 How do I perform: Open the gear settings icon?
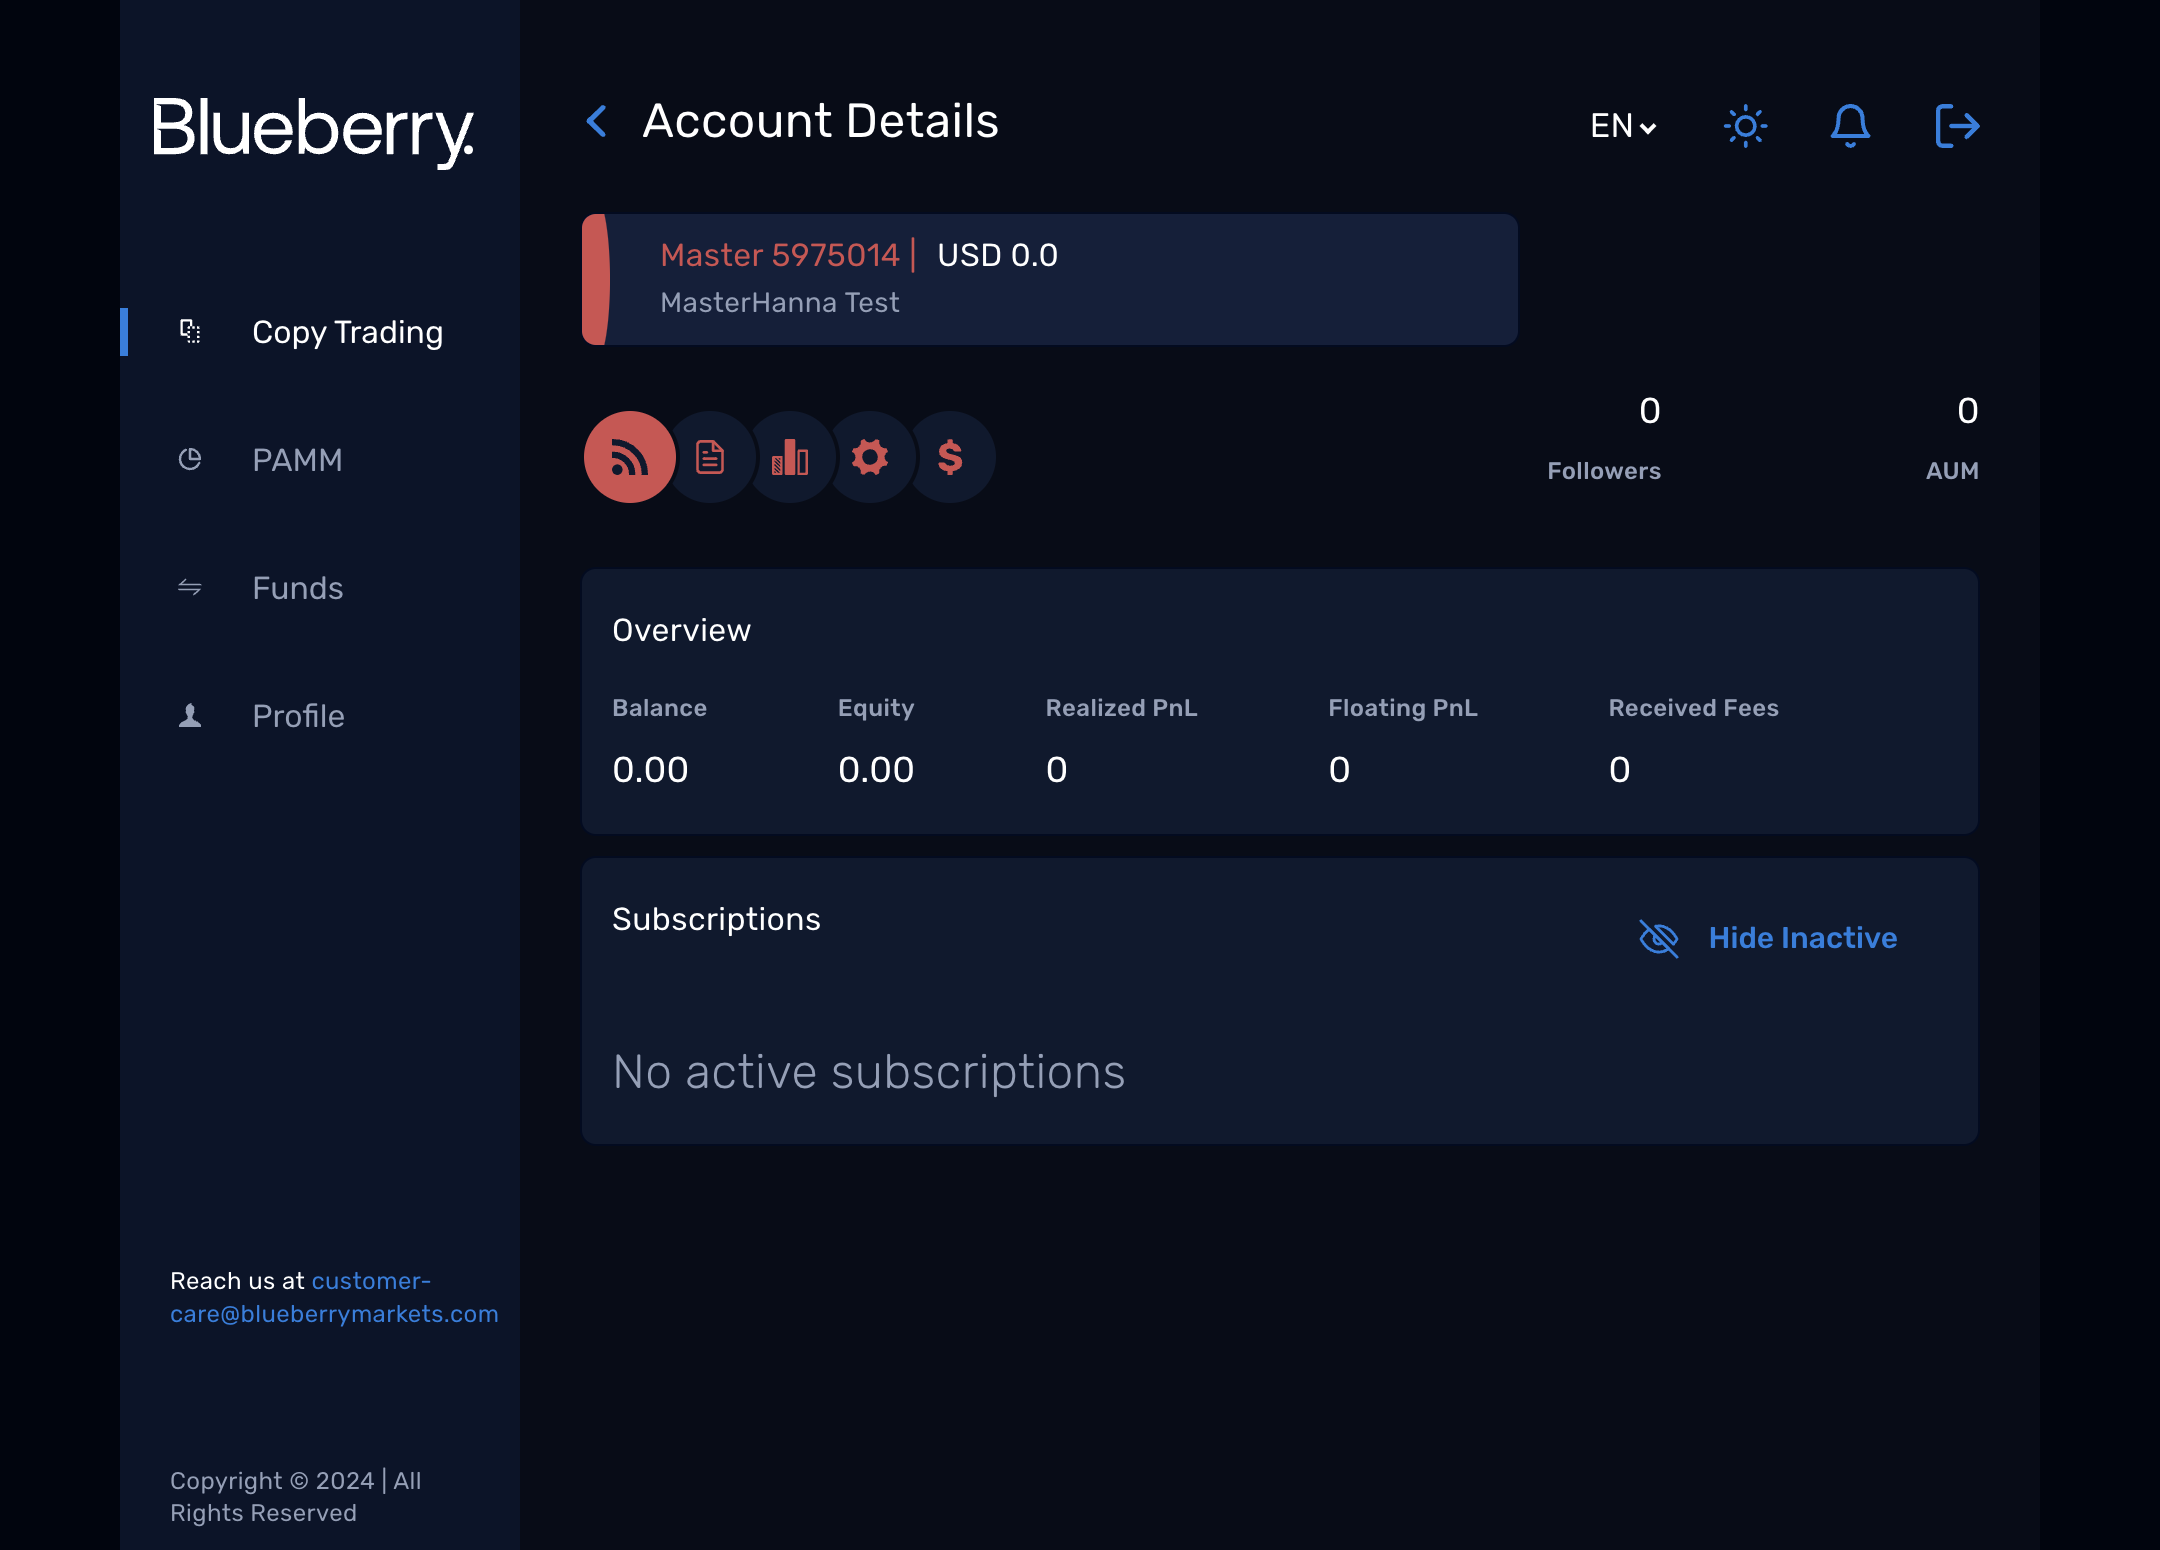click(870, 457)
